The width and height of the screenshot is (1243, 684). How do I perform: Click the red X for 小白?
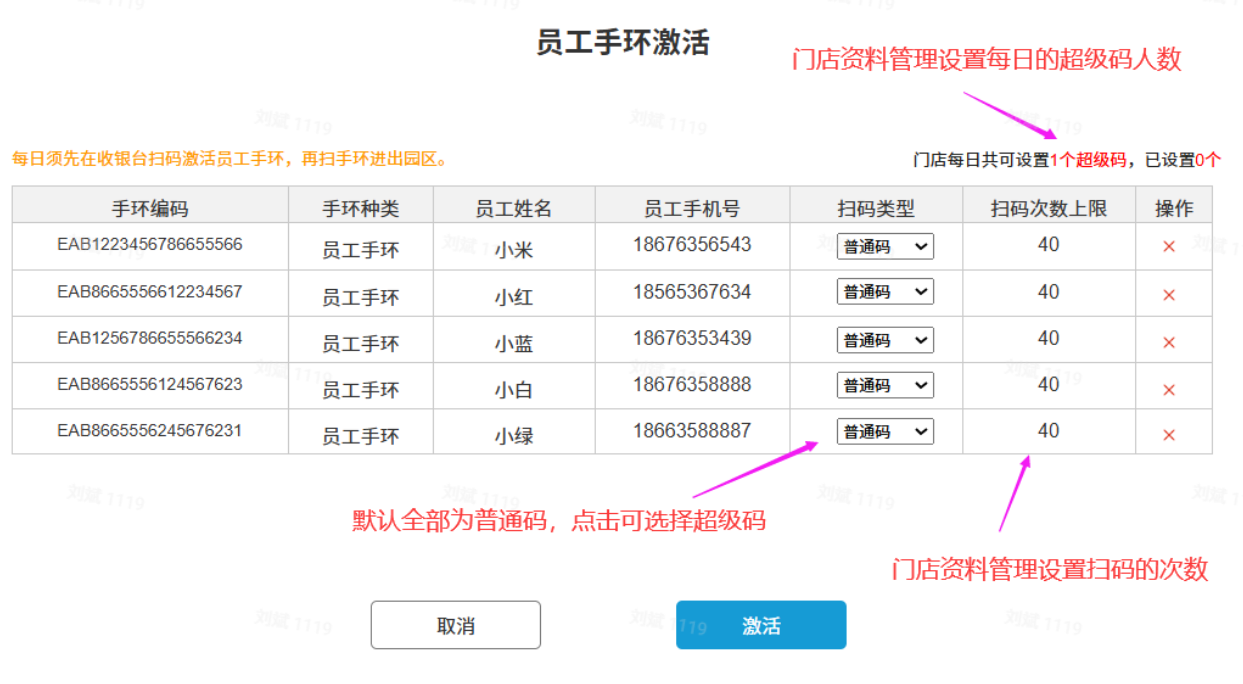pos(1169,389)
